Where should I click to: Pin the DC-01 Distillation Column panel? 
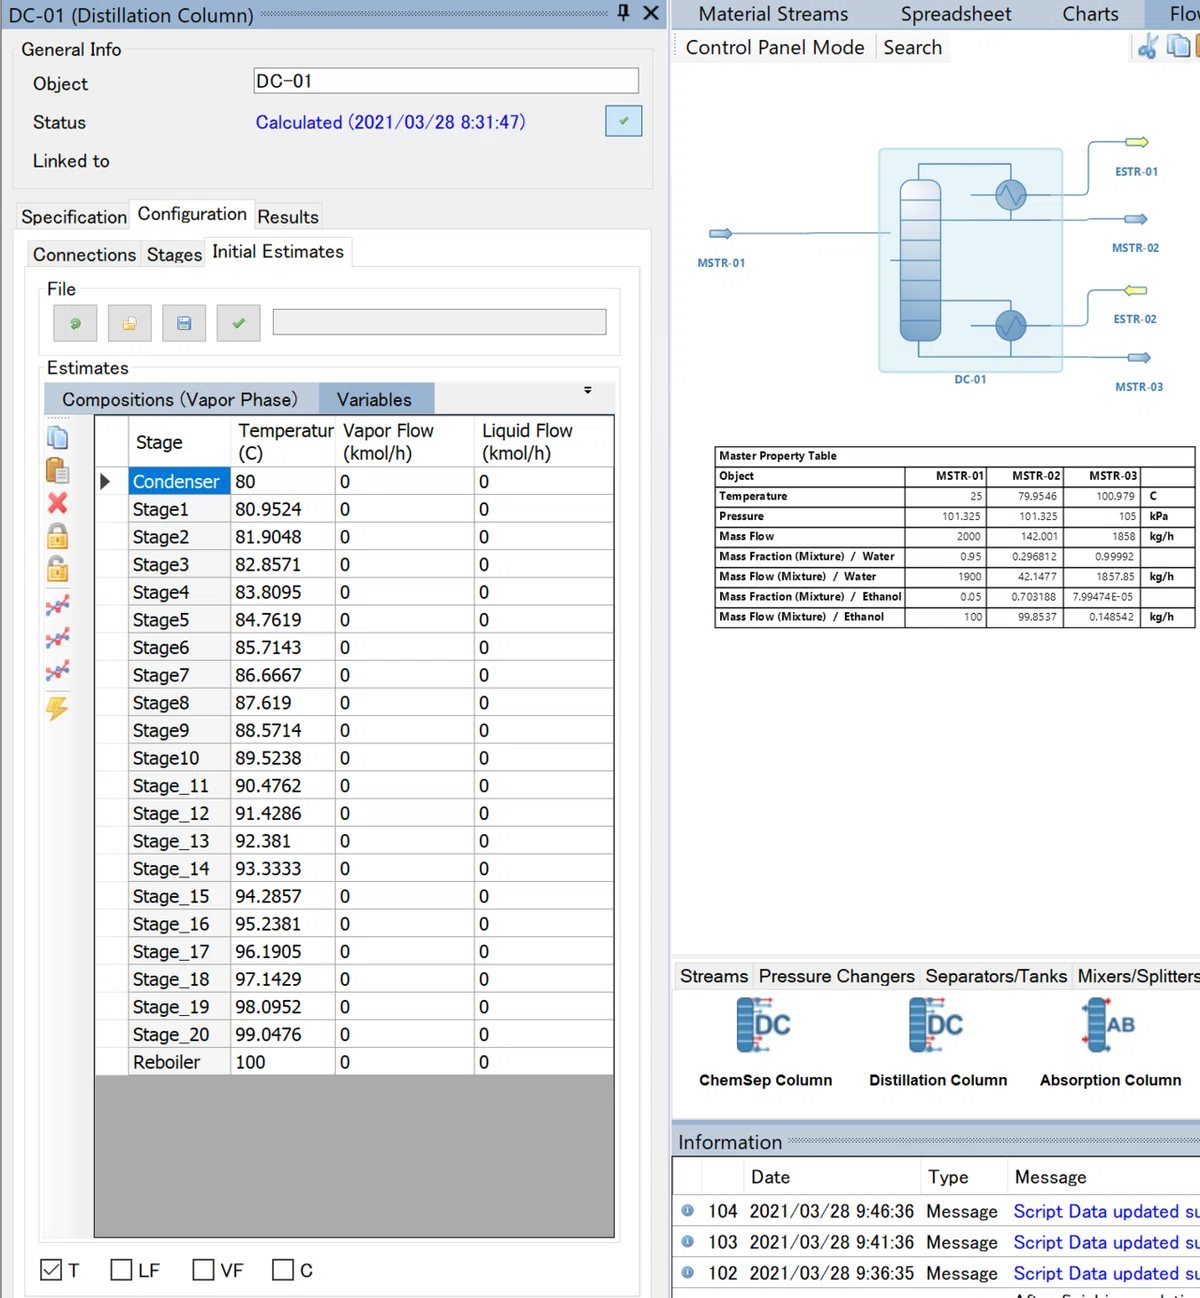pyautogui.click(x=624, y=13)
